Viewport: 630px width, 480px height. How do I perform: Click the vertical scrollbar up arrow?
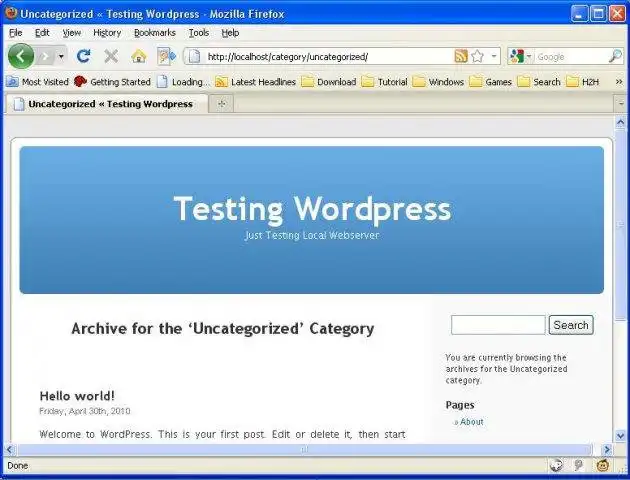click(620, 122)
